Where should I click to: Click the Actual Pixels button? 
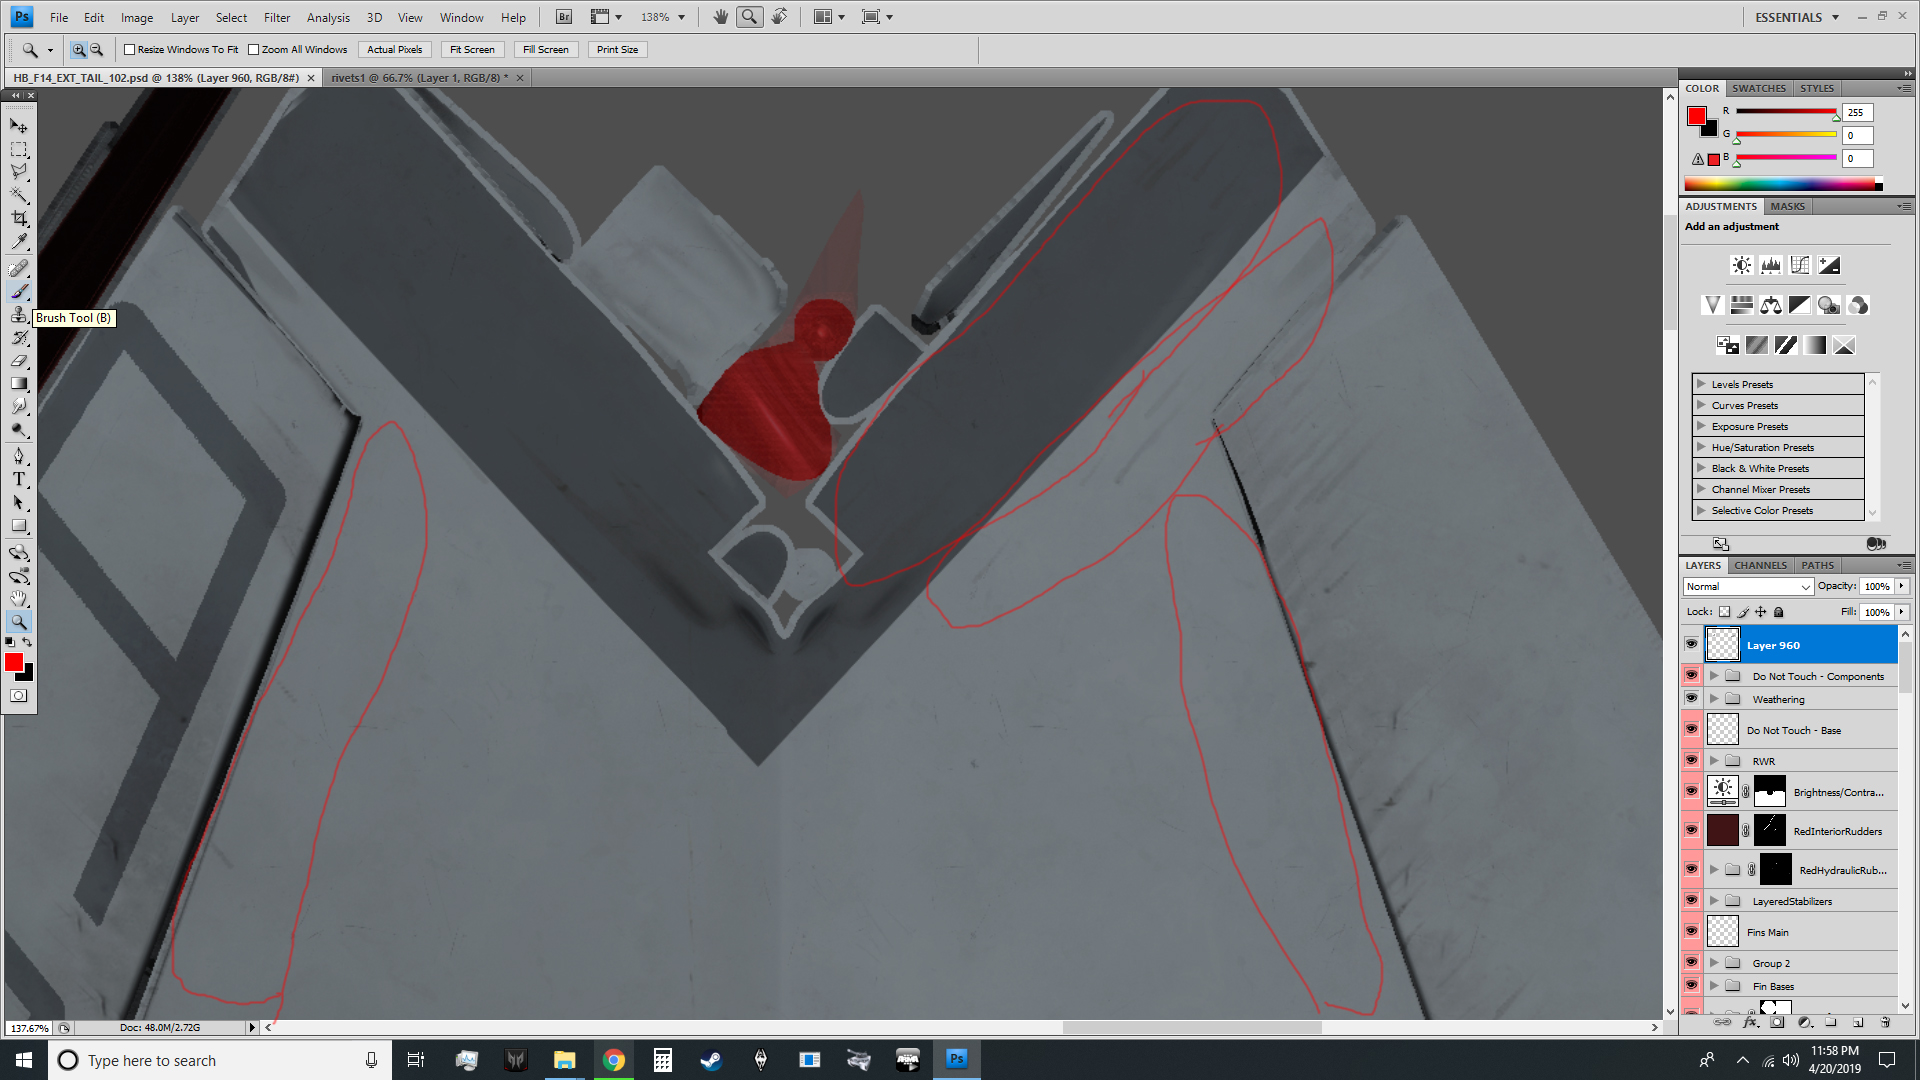394,49
